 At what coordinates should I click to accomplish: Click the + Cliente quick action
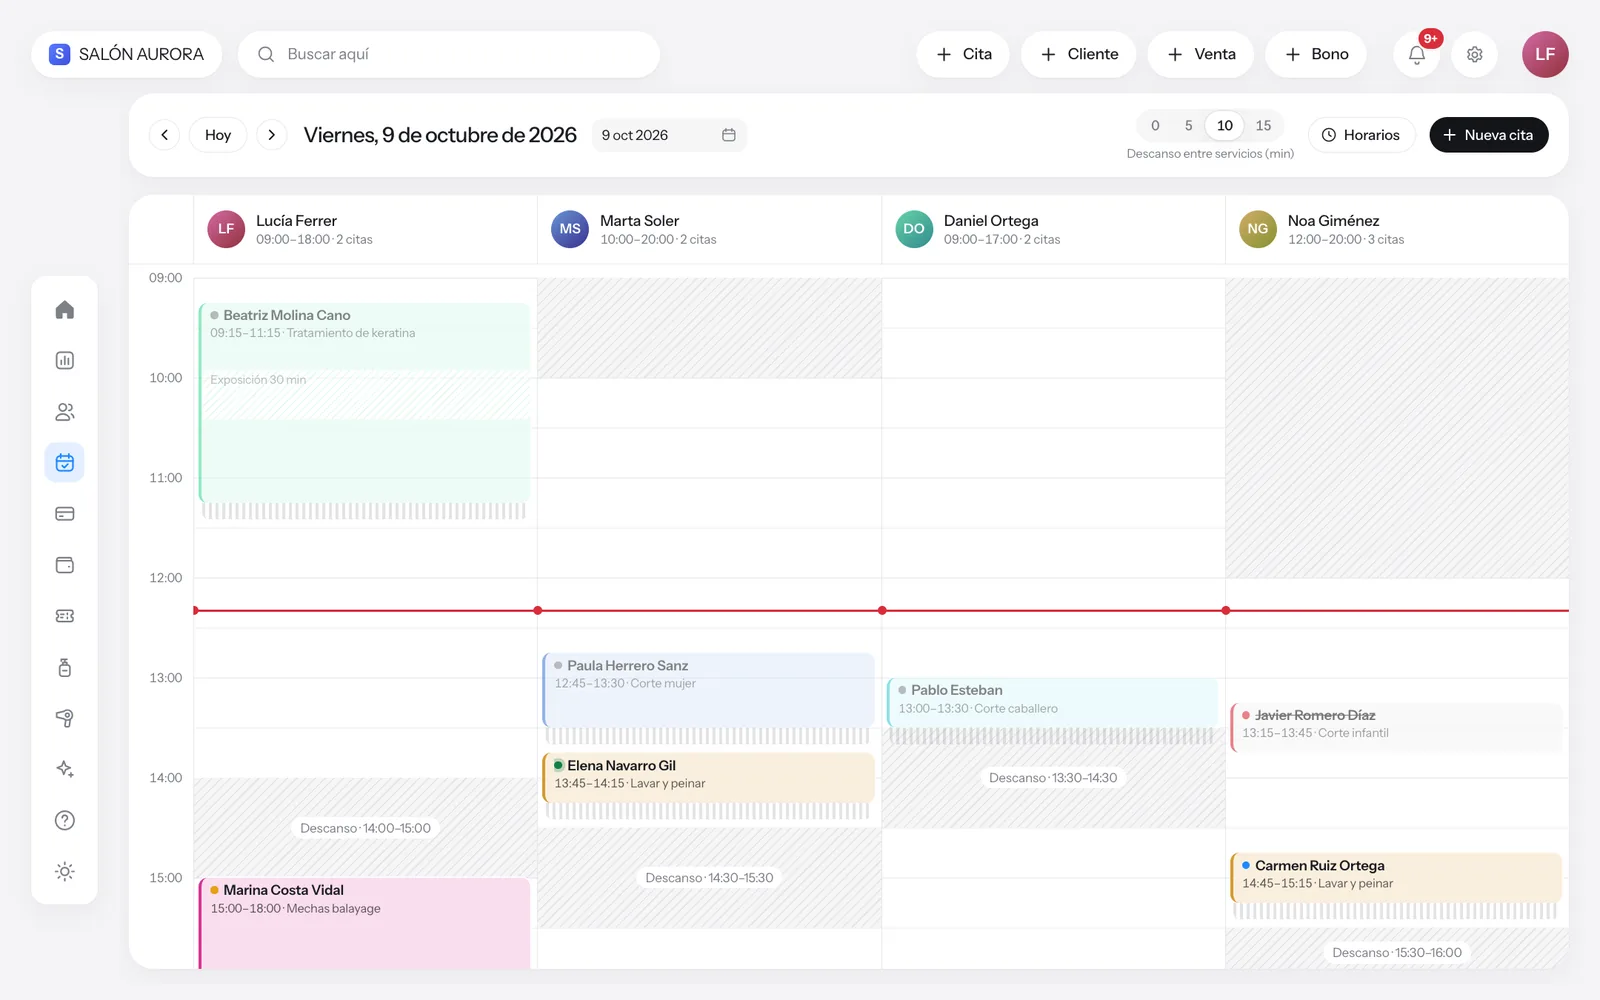[x=1079, y=54]
